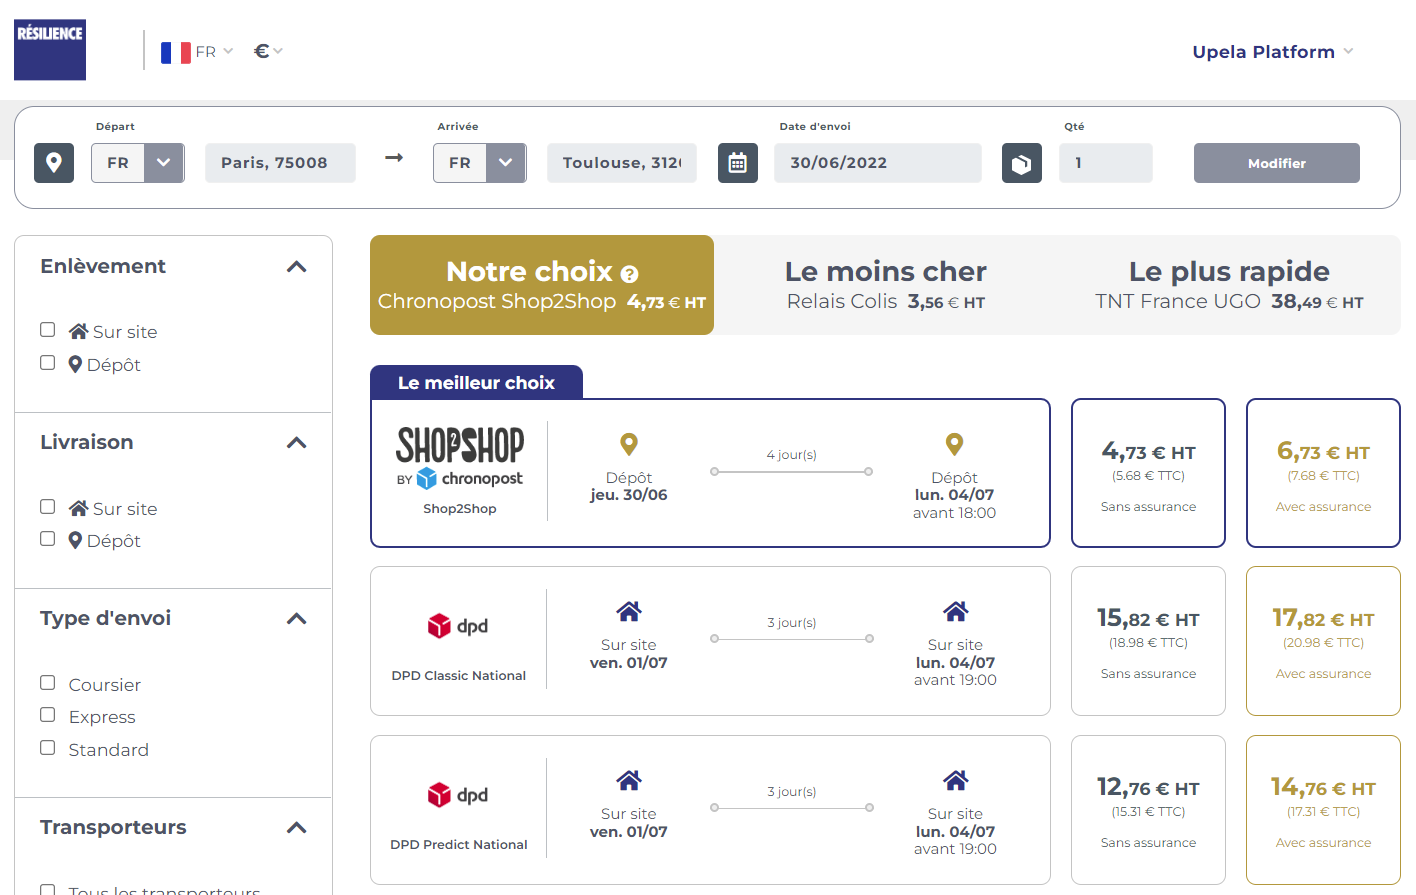
Task: Click the DPD Predict pickup house icon
Action: (629, 780)
